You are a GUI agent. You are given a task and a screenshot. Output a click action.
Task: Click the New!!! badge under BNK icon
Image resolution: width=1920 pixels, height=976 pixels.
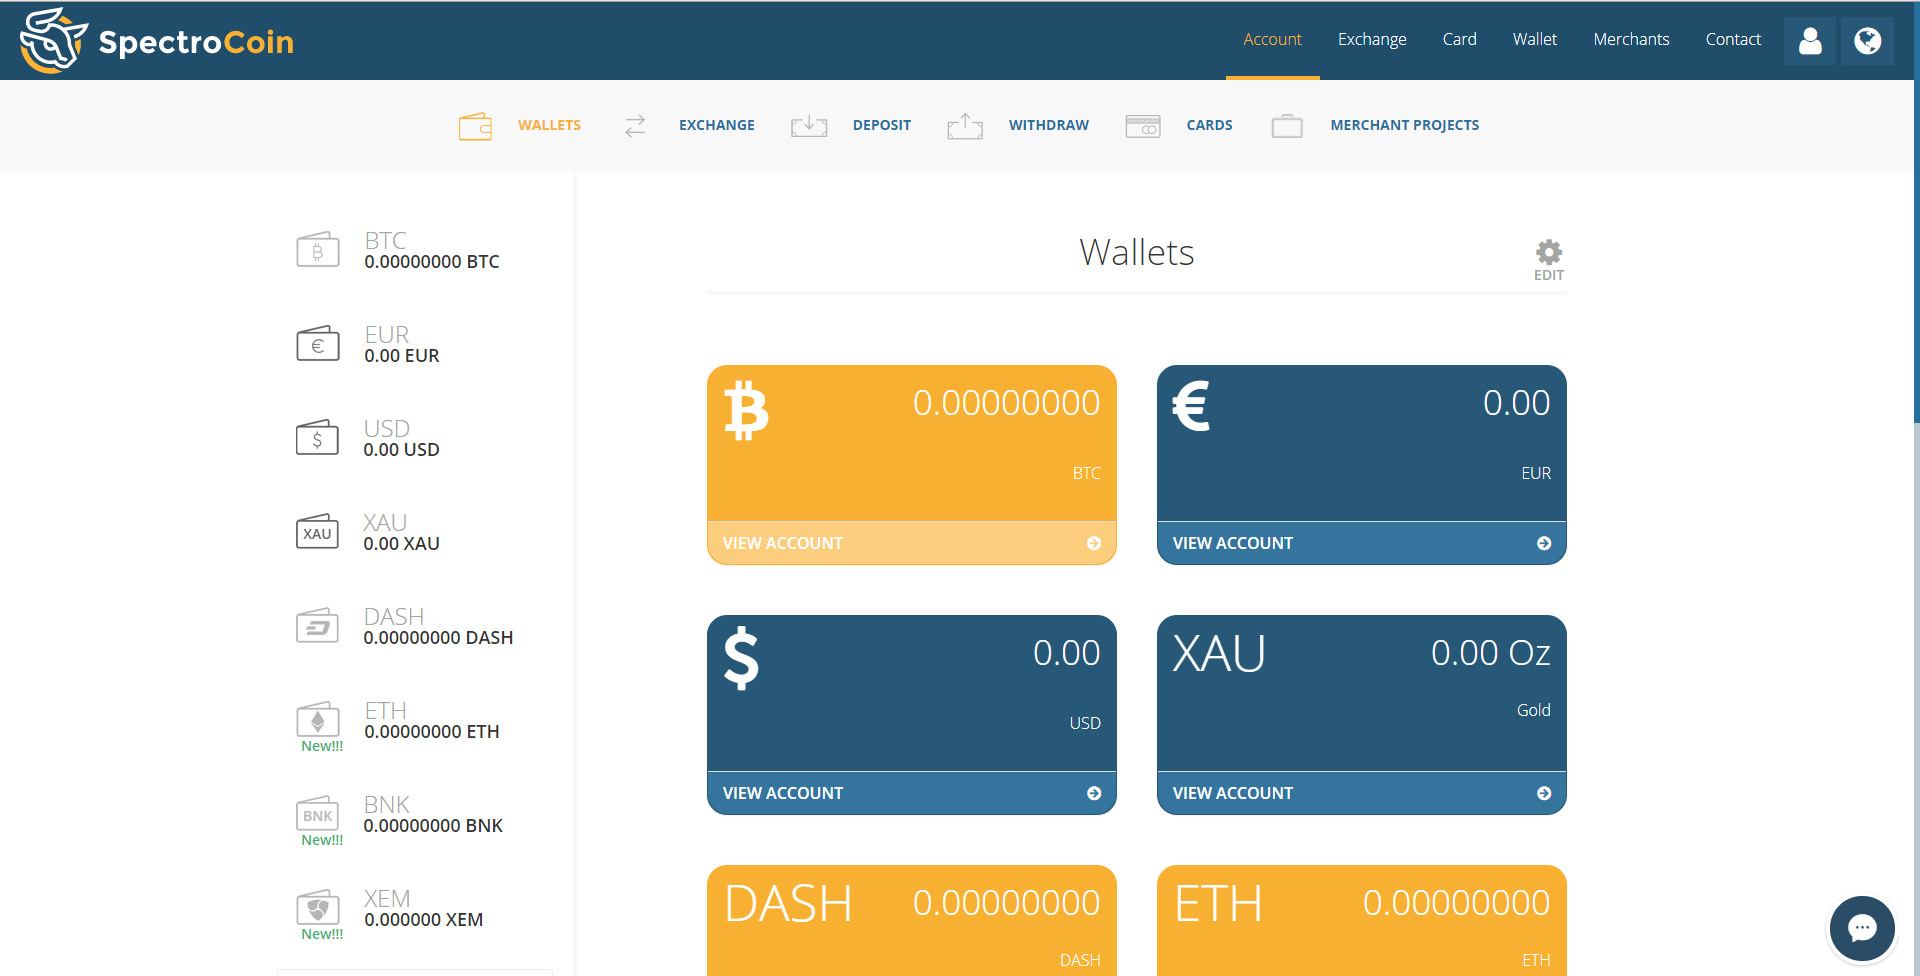pyautogui.click(x=322, y=840)
